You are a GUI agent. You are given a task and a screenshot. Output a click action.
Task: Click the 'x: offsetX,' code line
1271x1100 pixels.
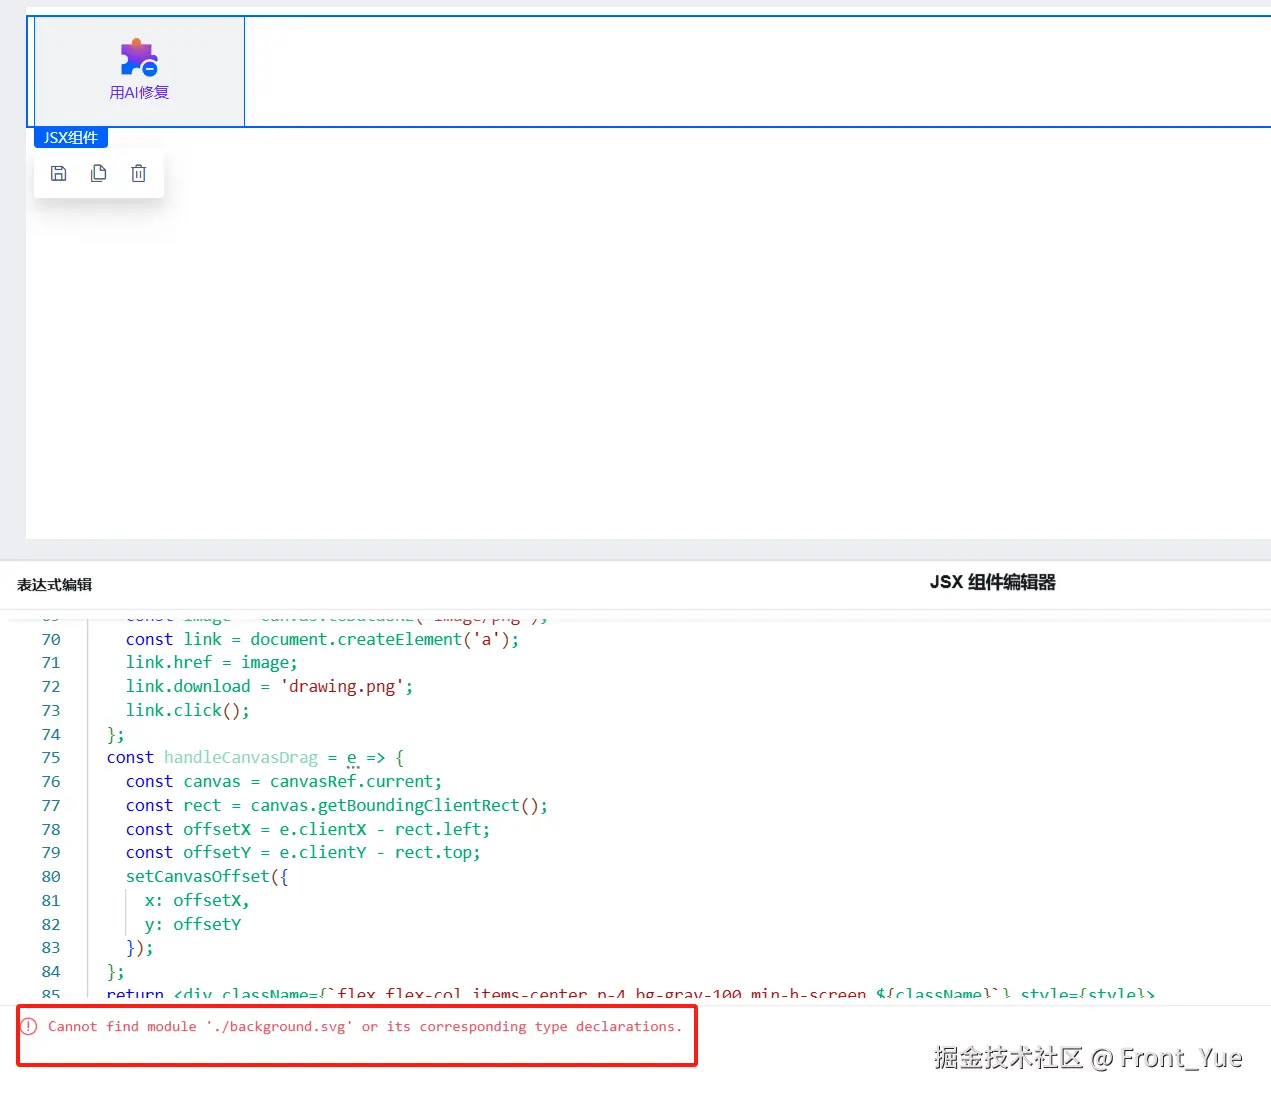pos(197,900)
